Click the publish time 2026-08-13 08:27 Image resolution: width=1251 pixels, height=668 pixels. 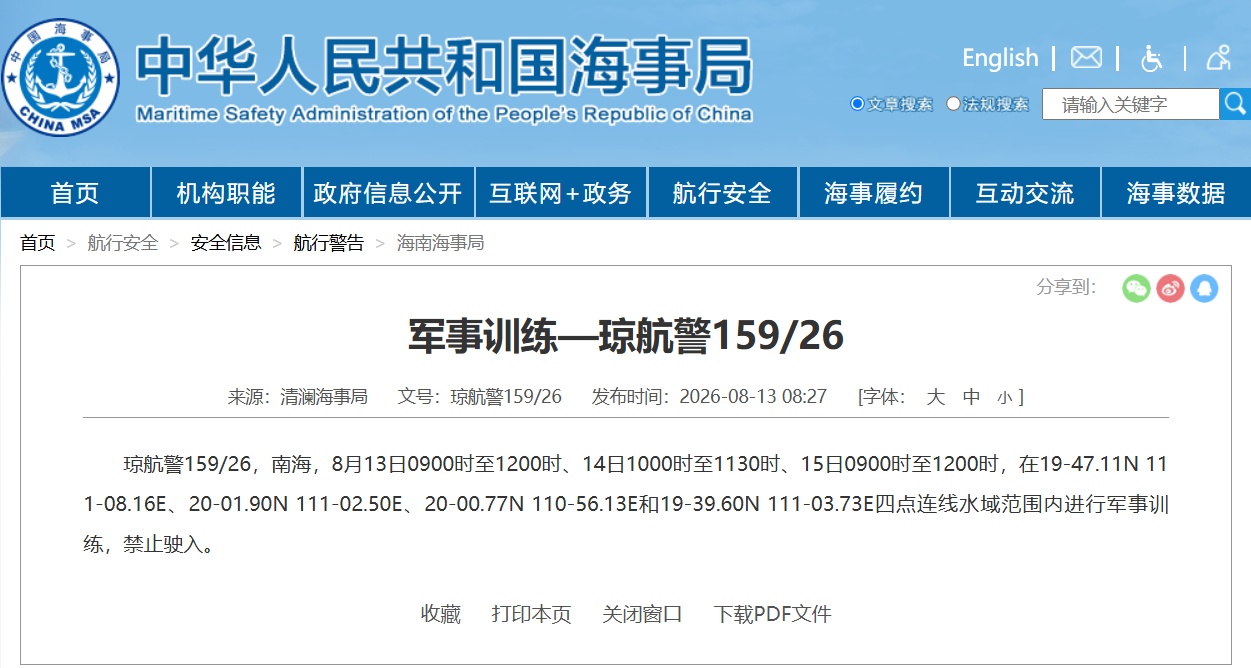pos(753,397)
